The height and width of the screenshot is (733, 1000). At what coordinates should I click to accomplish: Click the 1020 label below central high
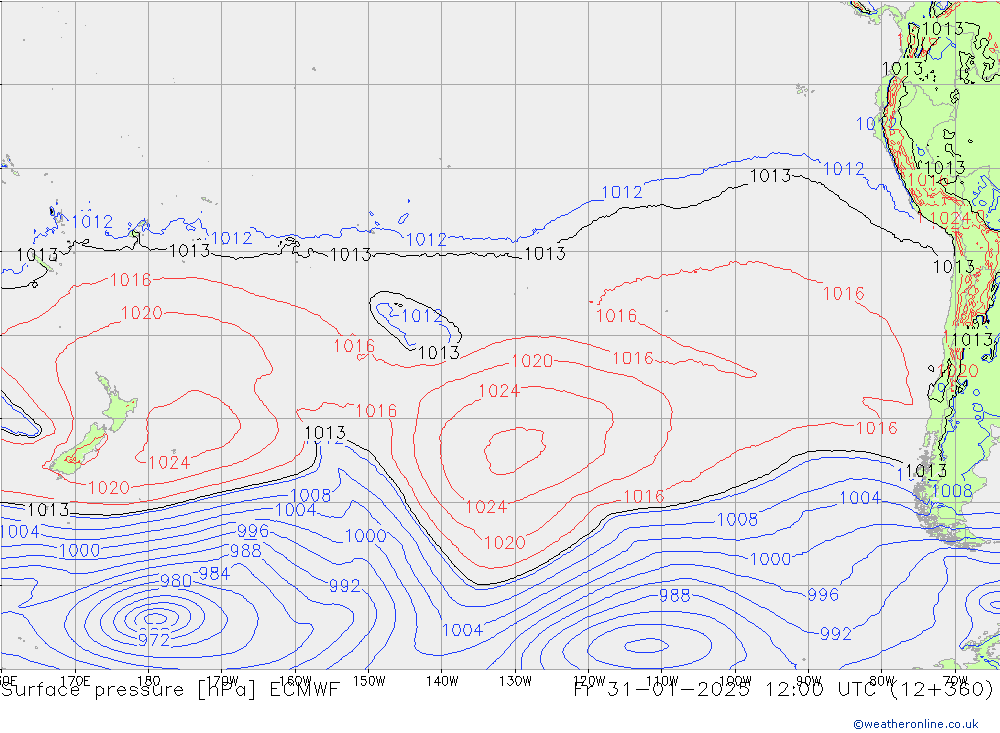(504, 543)
